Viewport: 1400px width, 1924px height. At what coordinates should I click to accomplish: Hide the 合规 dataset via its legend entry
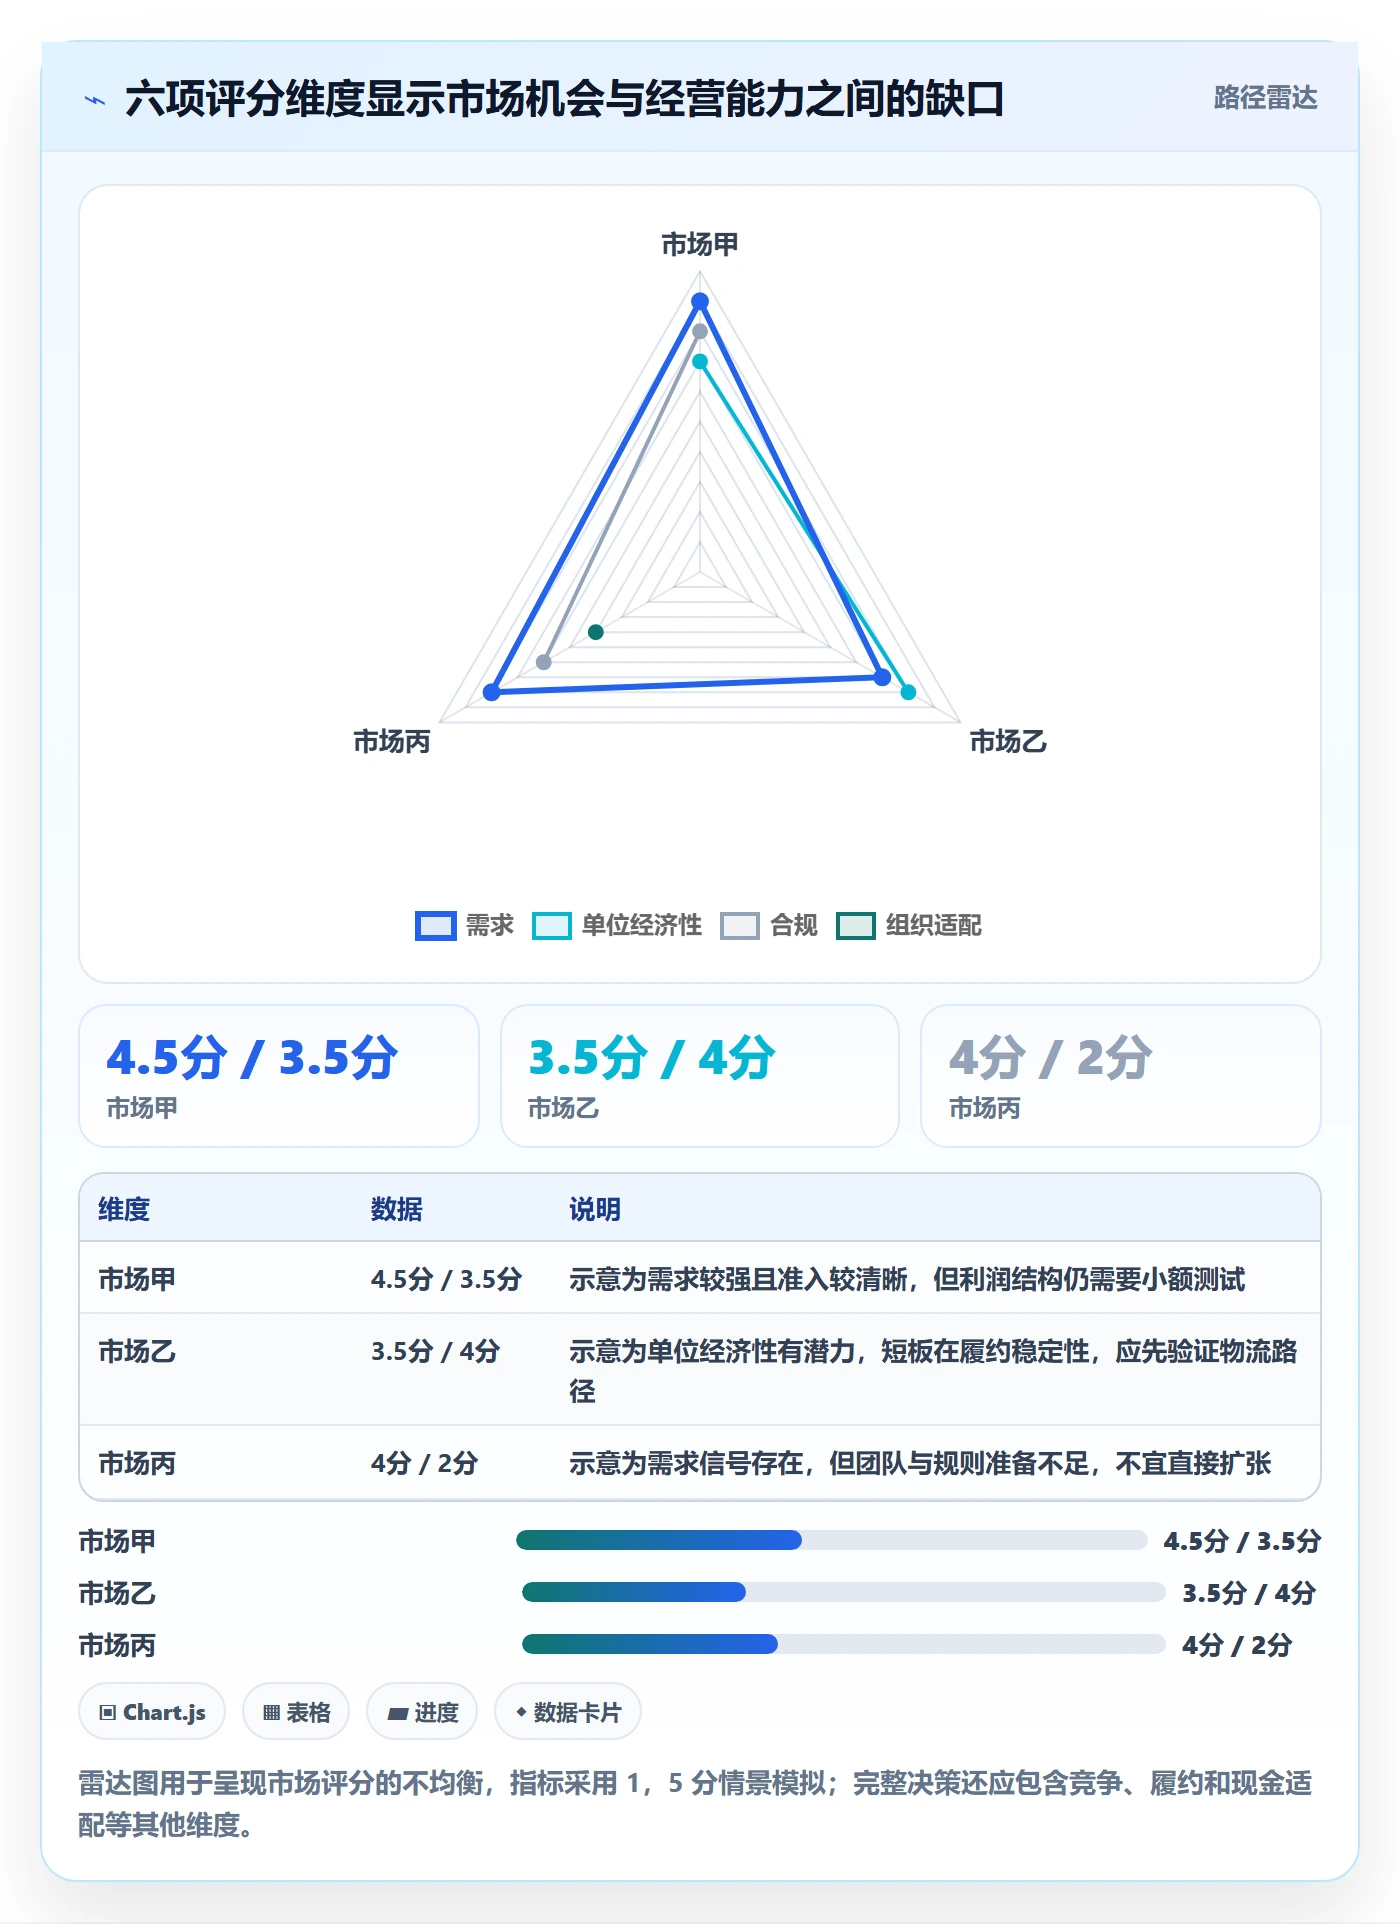(x=768, y=925)
